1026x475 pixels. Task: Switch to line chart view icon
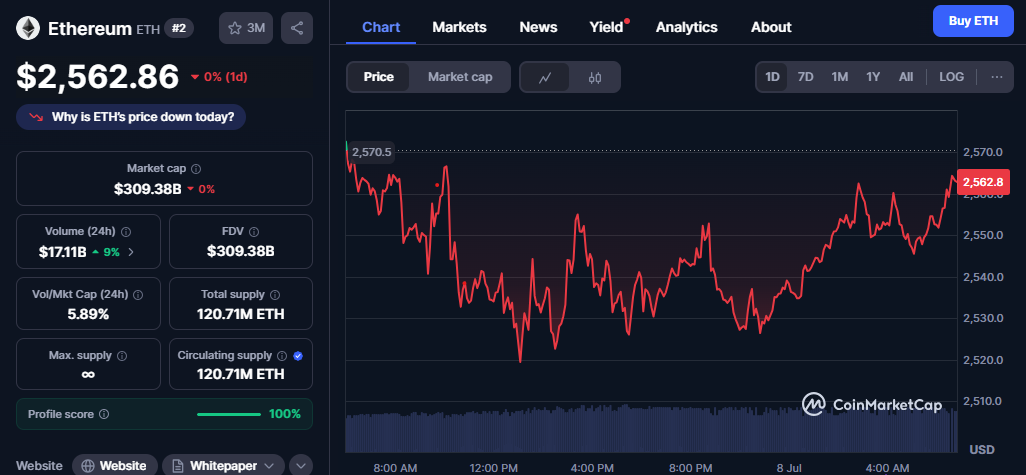click(x=544, y=77)
